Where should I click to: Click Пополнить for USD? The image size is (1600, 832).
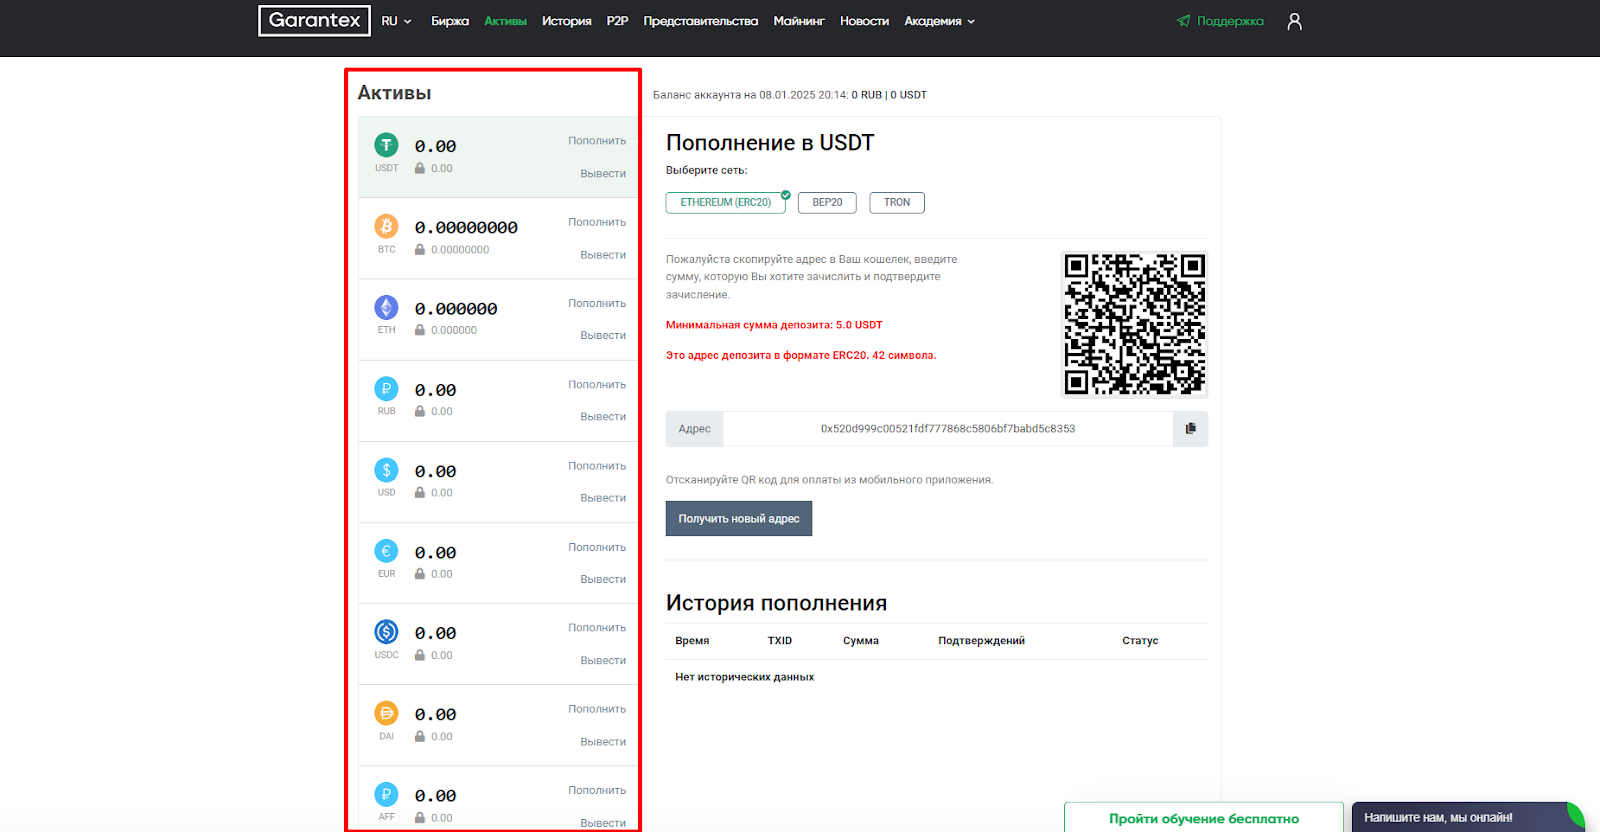coord(597,466)
